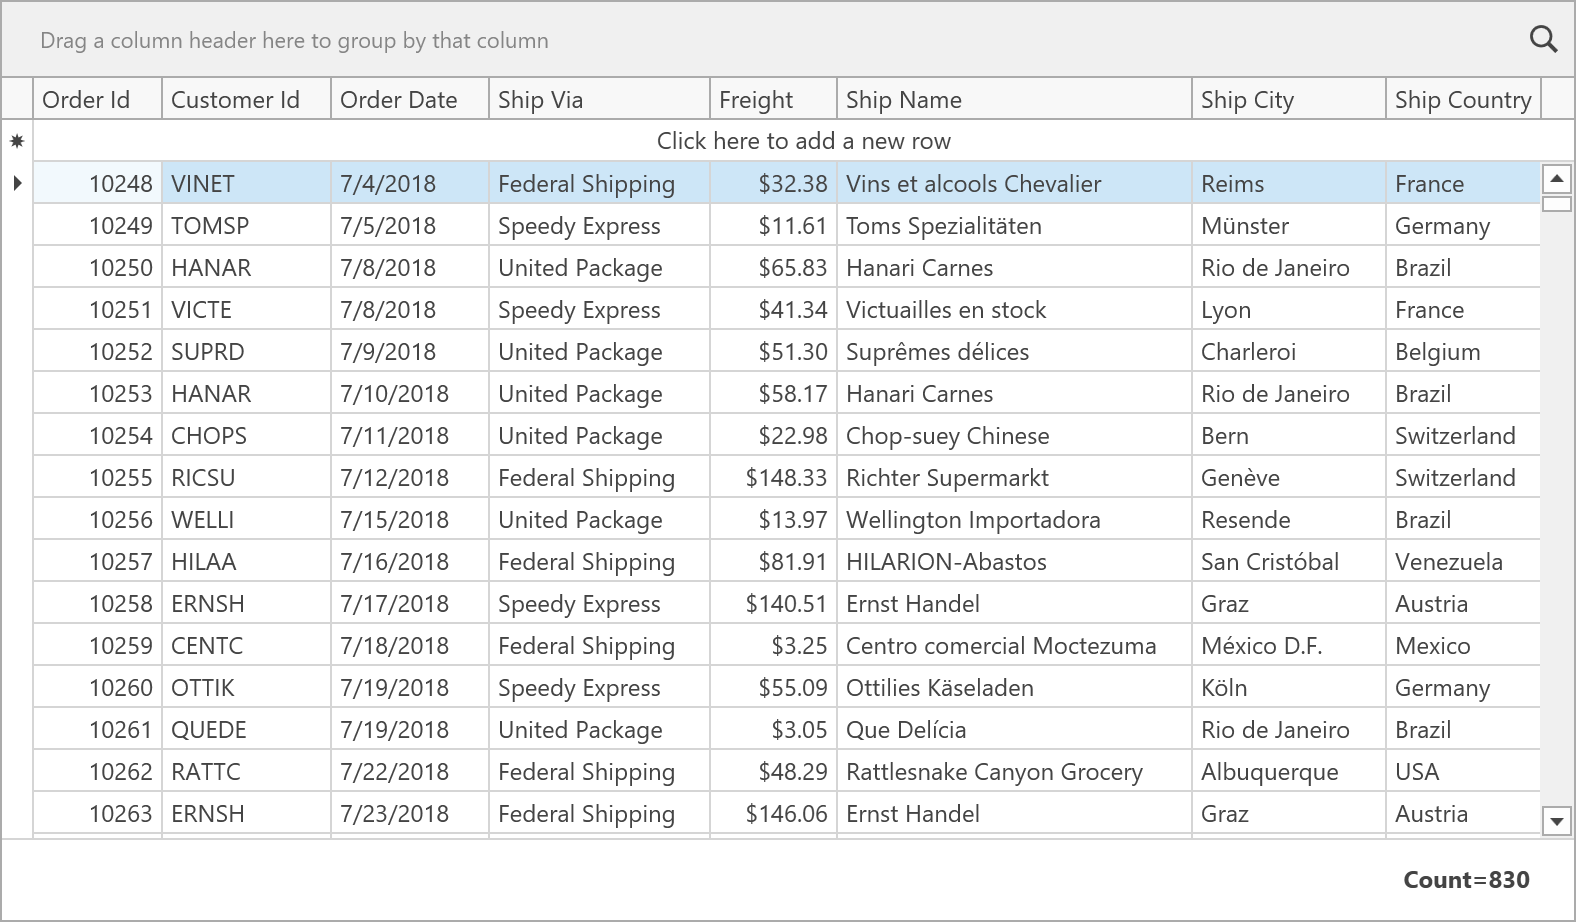Viewport: 1576px width, 922px height.
Task: Sort by the Order Id column header
Action: (97, 100)
